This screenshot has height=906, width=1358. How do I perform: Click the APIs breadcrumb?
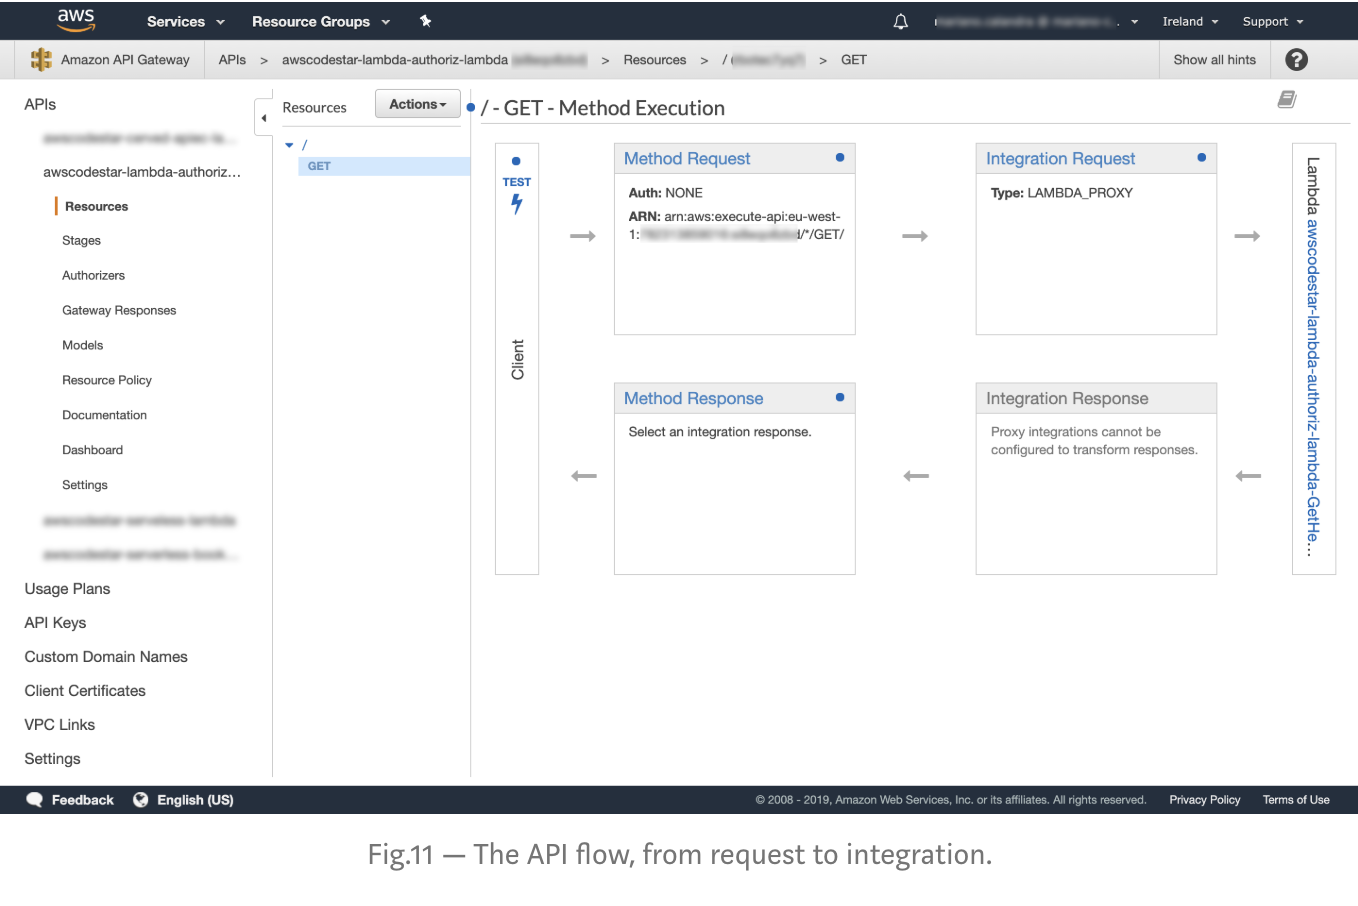click(232, 60)
